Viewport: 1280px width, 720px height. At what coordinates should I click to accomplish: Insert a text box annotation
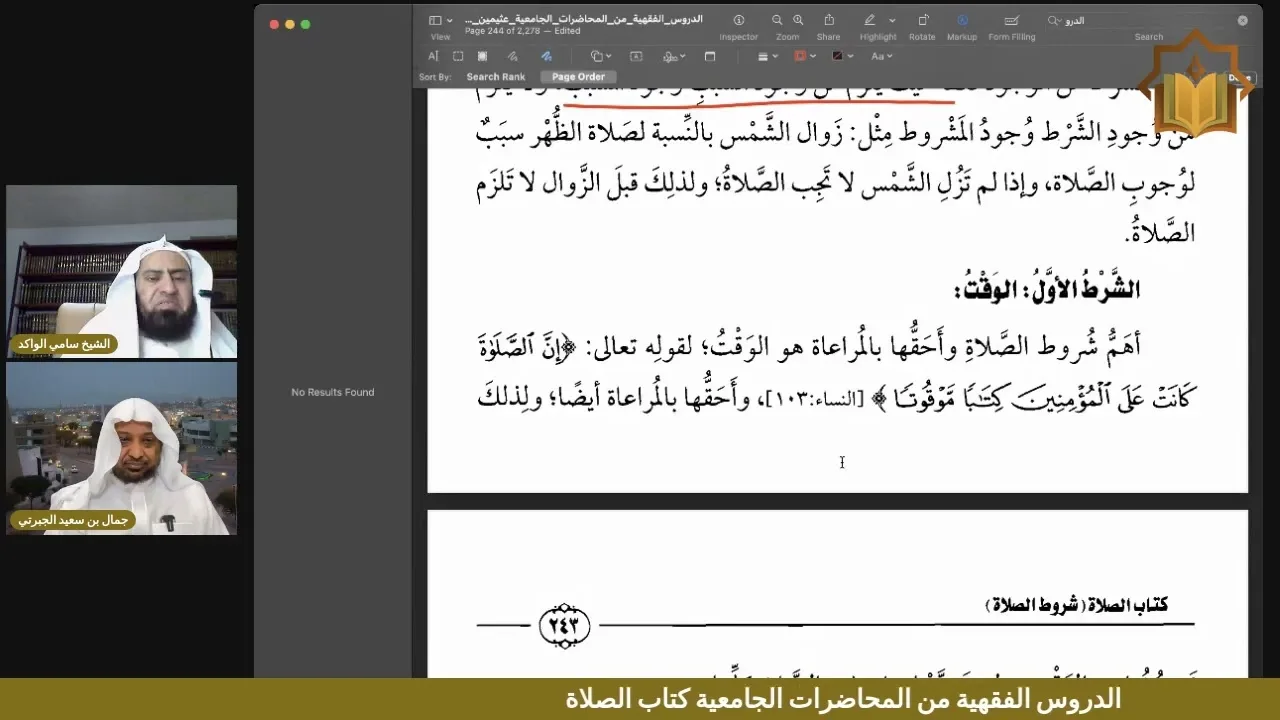click(636, 56)
